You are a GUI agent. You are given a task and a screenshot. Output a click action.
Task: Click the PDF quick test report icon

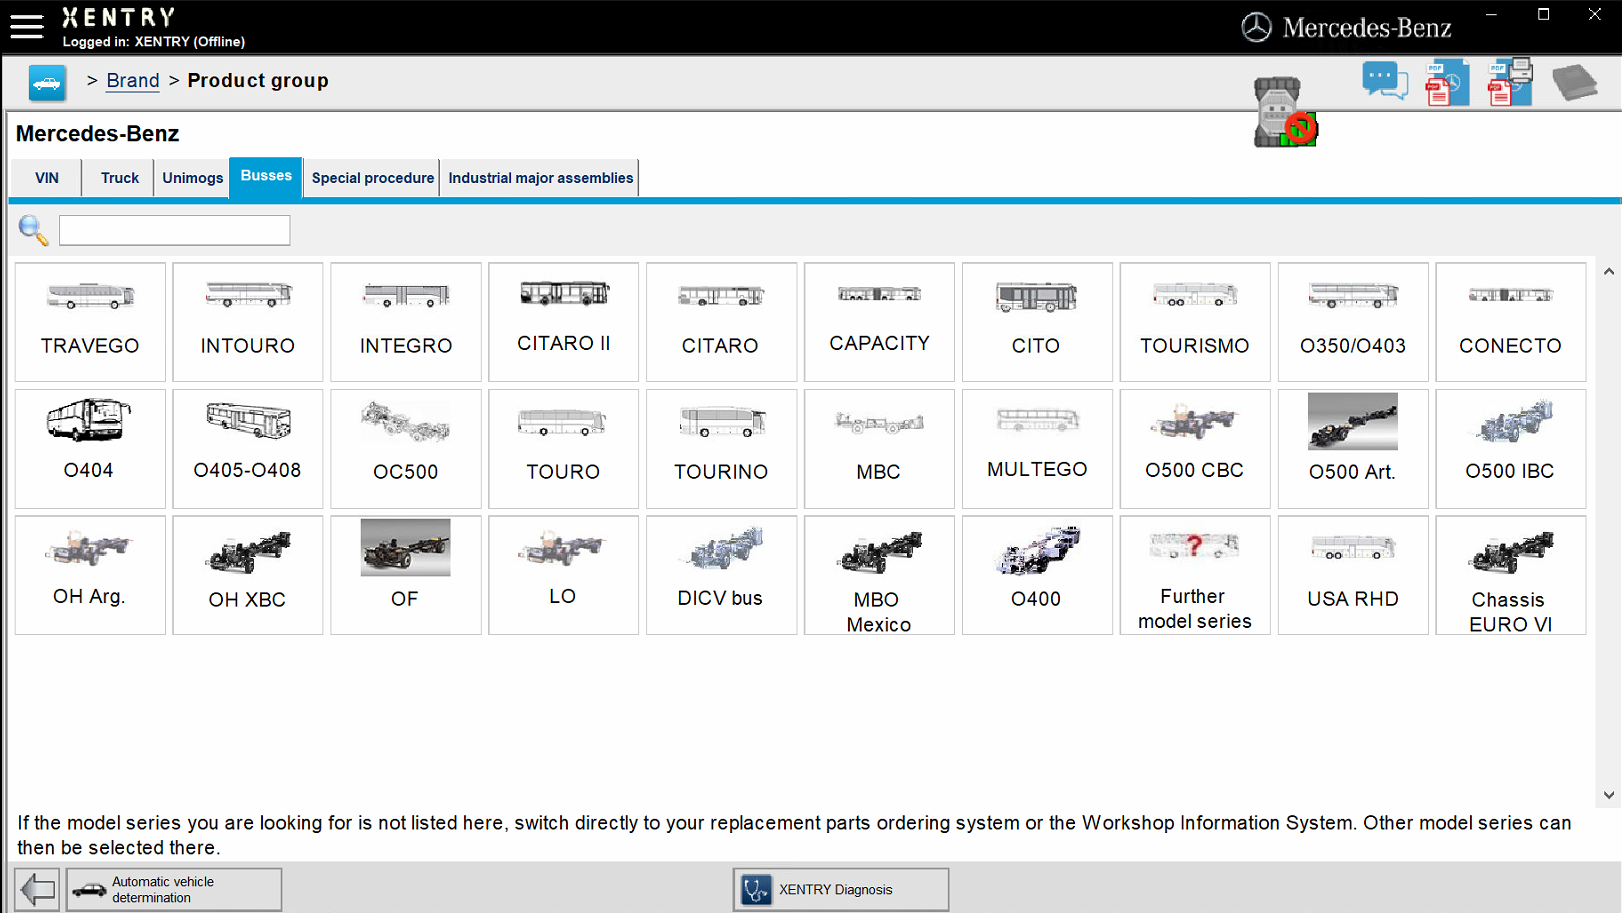point(1447,82)
